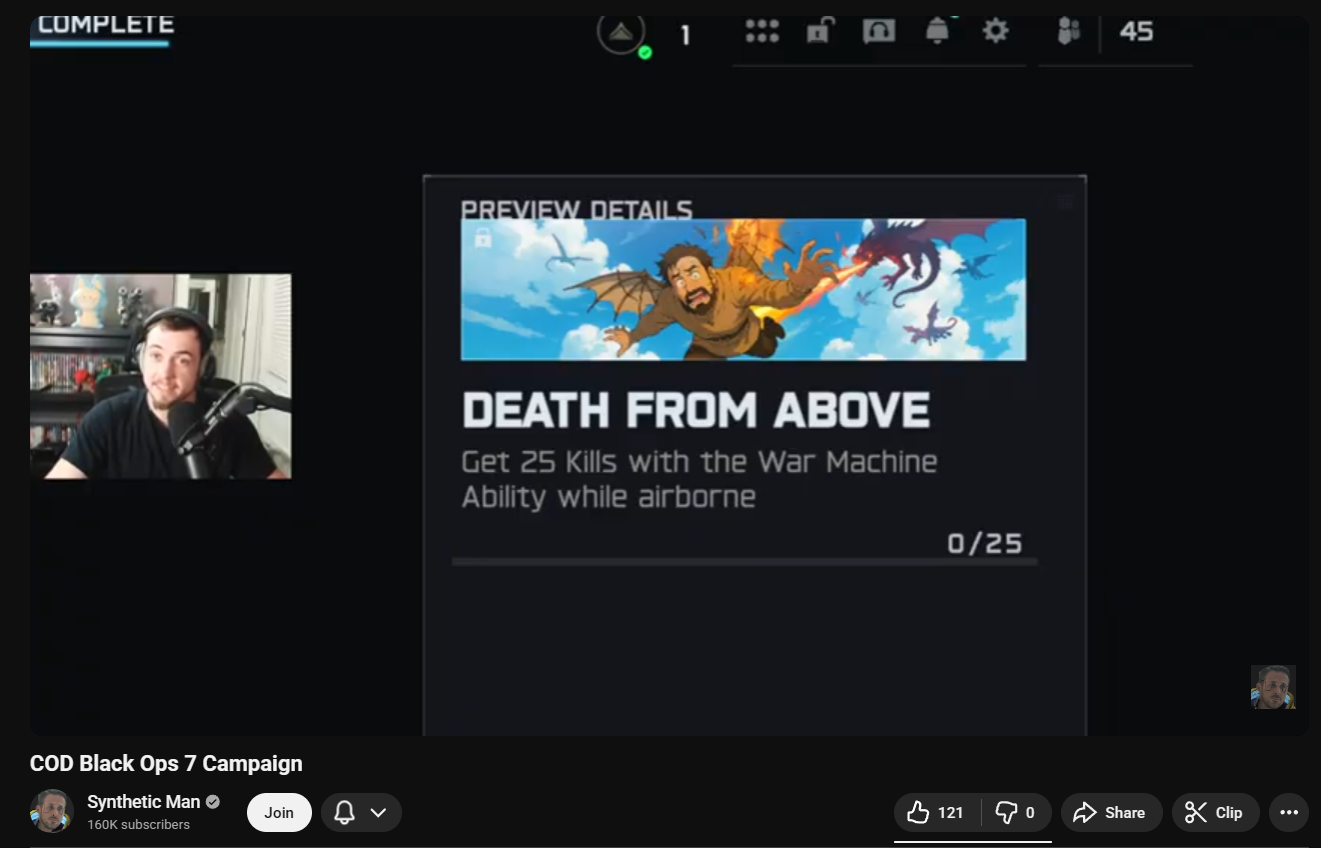Click the "COD Black Ops 7 Campaign" title
Viewport: 1321px width, 848px height.
coord(166,763)
